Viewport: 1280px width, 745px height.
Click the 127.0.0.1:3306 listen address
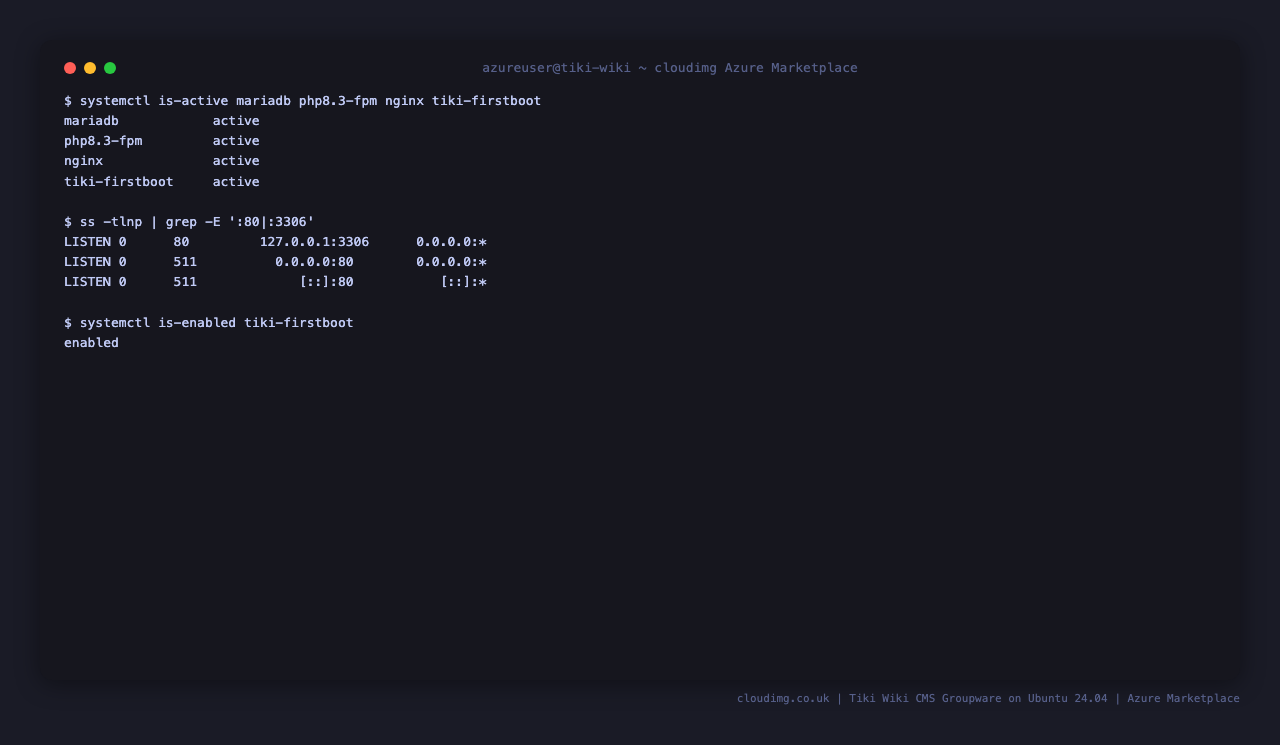pos(314,242)
